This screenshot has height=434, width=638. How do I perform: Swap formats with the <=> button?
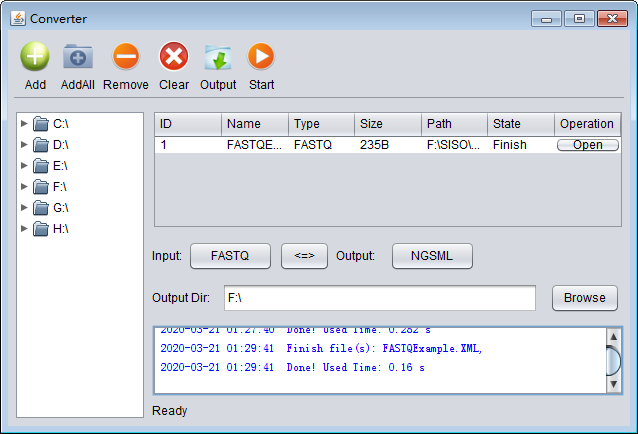tap(304, 256)
